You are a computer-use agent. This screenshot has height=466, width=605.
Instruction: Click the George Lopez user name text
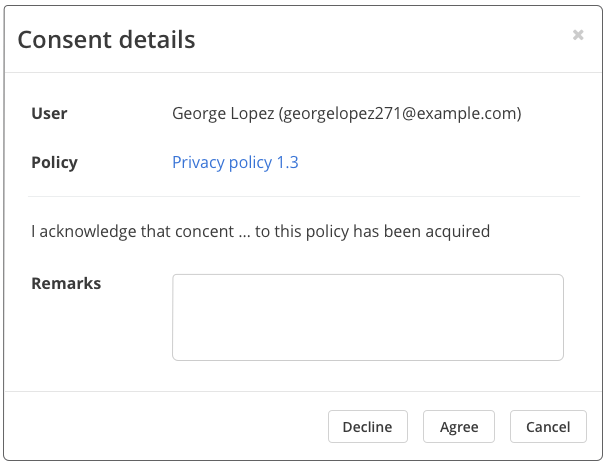[223, 113]
